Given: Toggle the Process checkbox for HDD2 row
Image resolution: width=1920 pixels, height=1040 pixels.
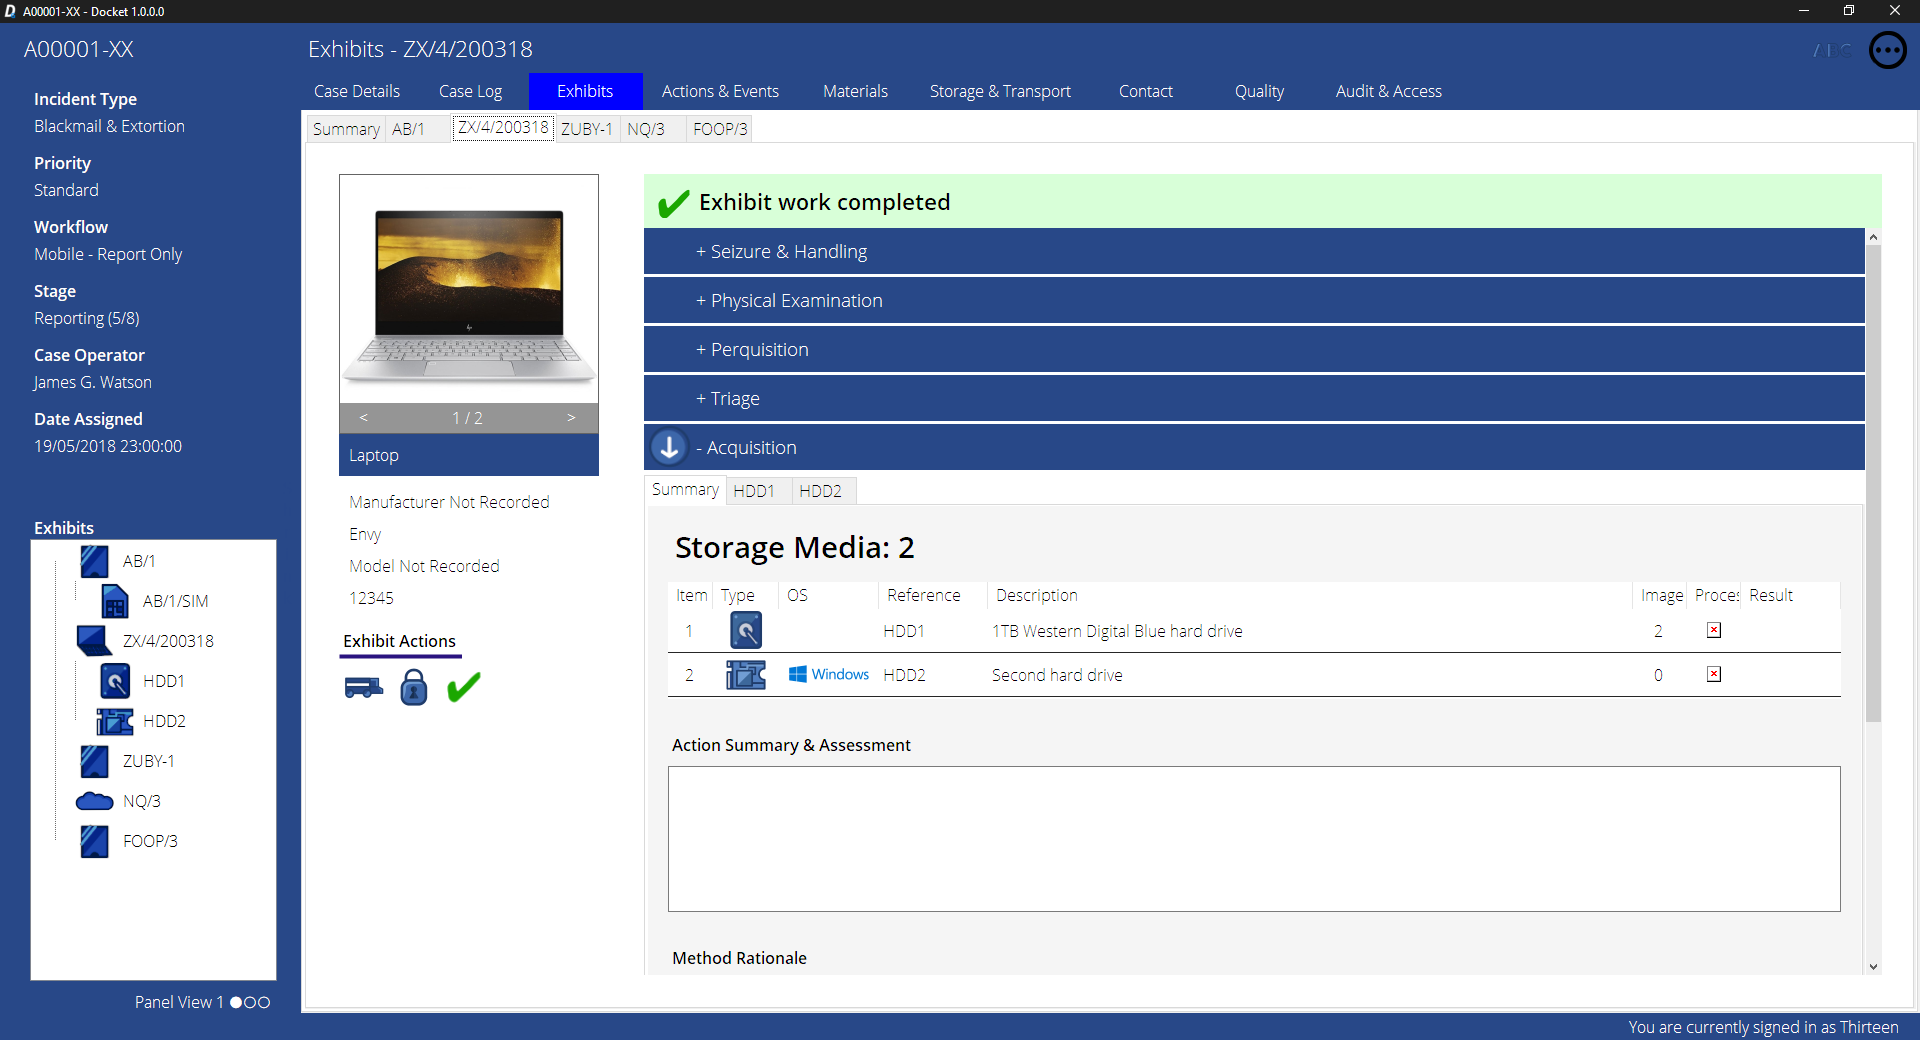Looking at the screenshot, I should (x=1713, y=675).
